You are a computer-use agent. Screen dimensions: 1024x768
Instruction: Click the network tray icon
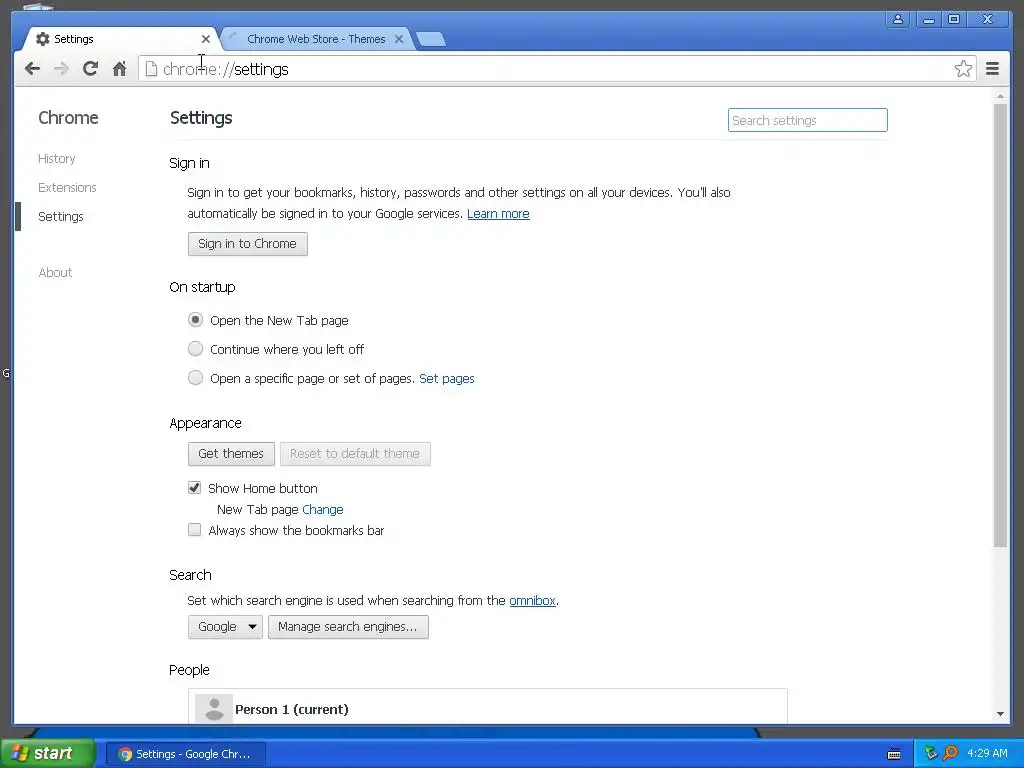tap(931, 753)
